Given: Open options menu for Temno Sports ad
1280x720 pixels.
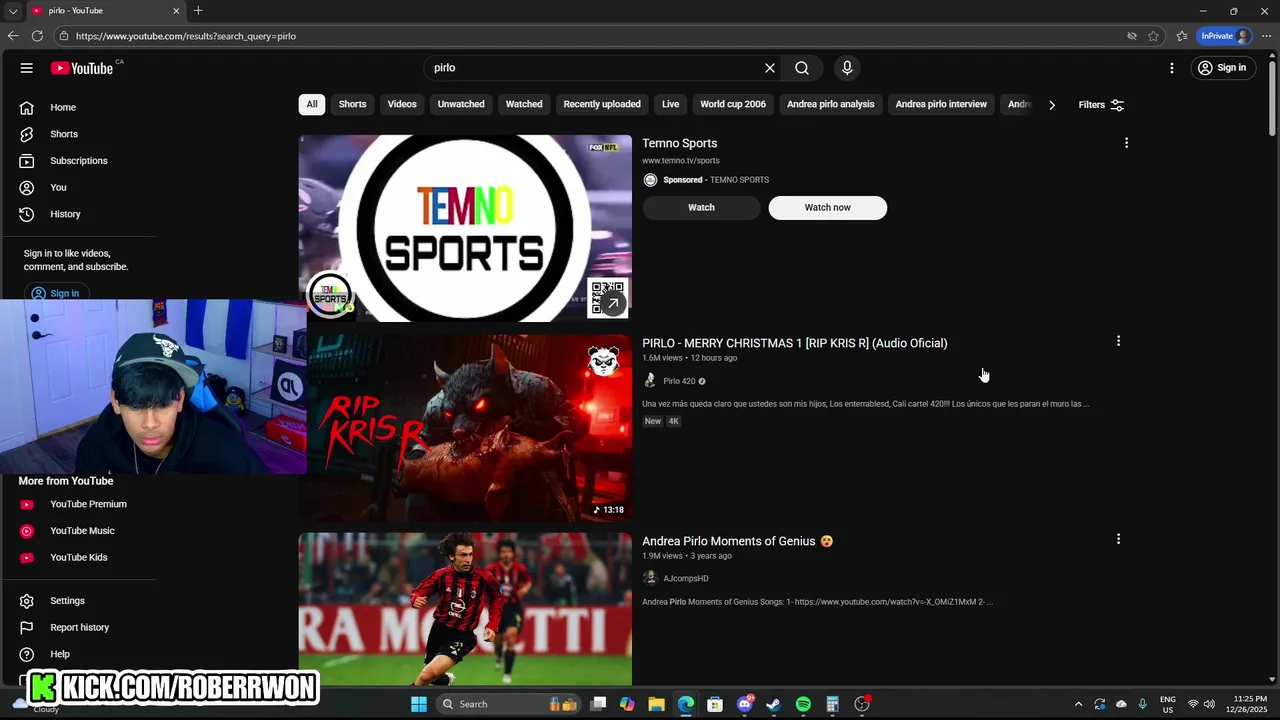Looking at the screenshot, I should tap(1126, 143).
